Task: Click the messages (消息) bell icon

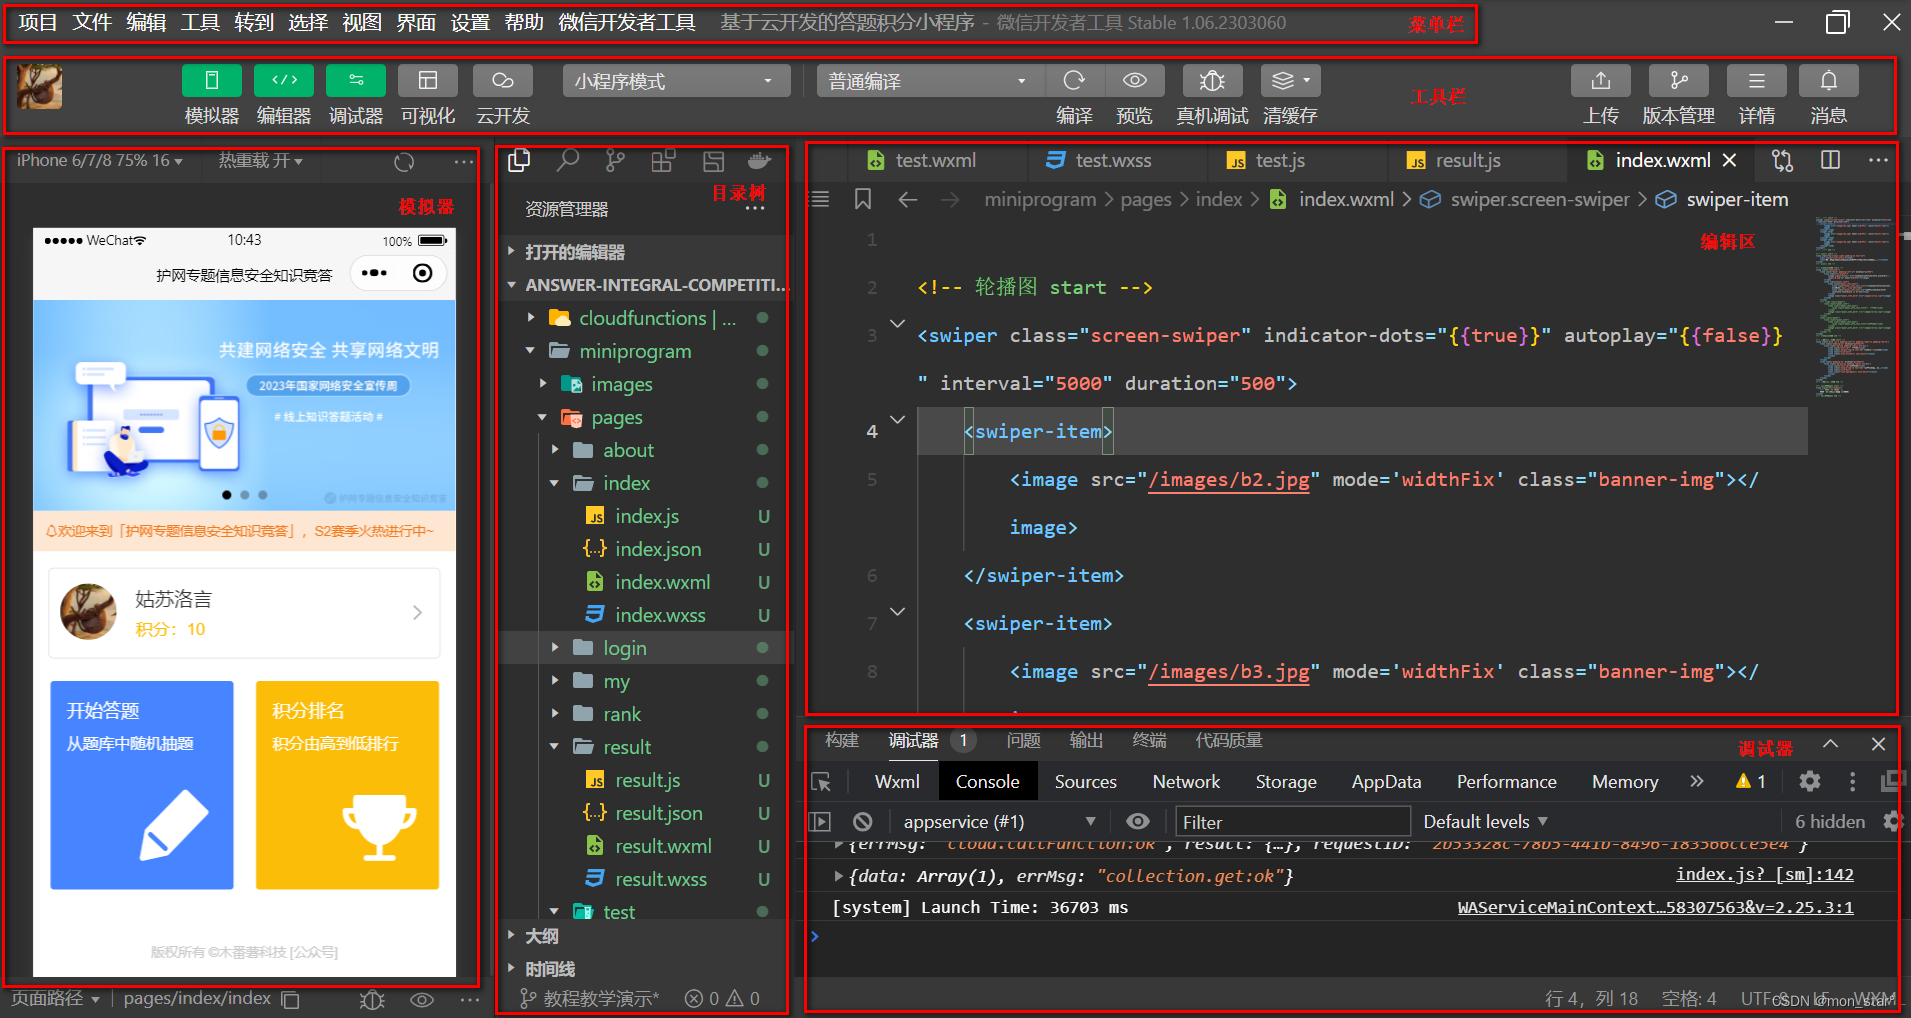Action: click(x=1829, y=81)
